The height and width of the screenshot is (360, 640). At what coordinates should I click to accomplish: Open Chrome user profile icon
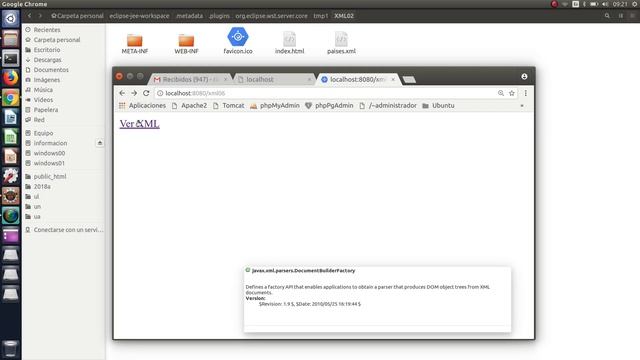[x=524, y=76]
